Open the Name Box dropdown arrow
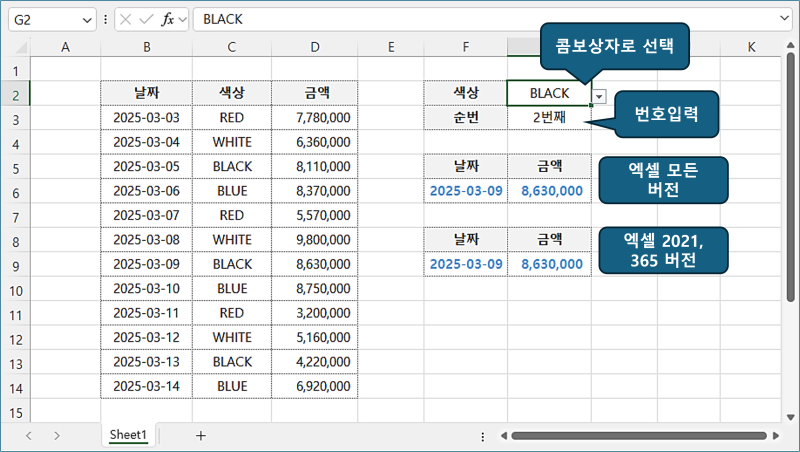Screen dimensions: 800x452 click(86, 19)
